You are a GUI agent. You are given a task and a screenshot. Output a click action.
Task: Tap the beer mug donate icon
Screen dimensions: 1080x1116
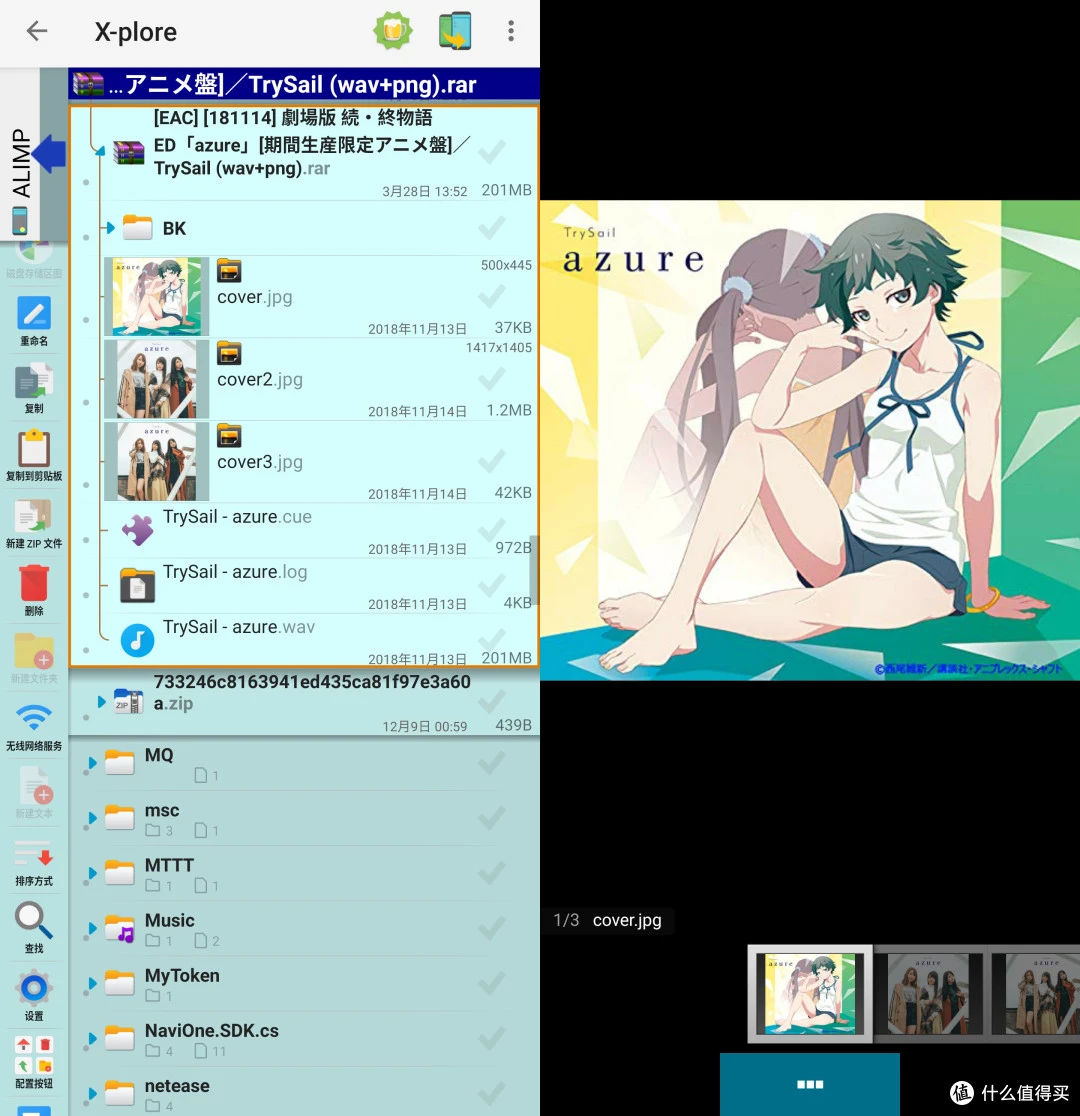(x=393, y=31)
